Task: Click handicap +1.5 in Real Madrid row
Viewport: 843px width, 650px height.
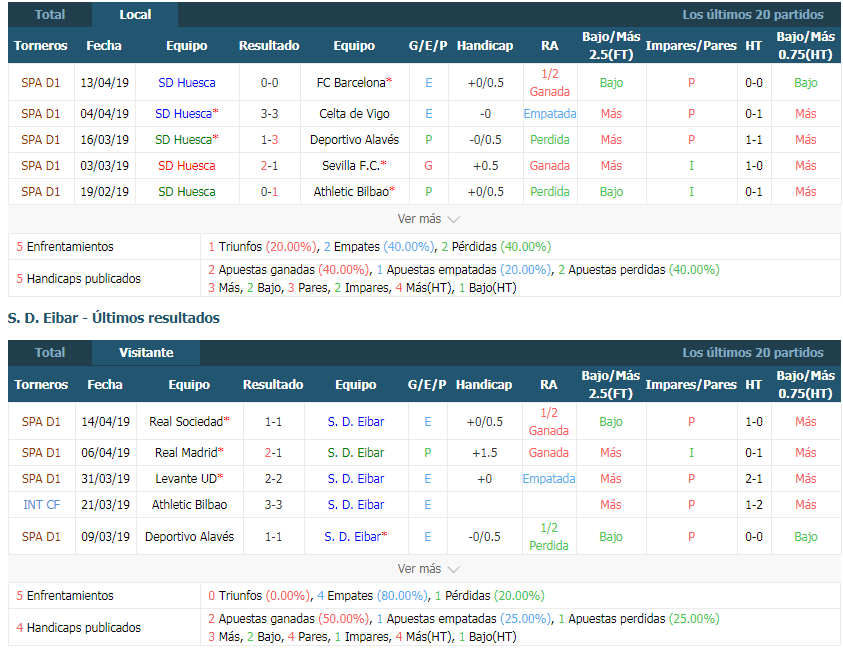Action: point(484,453)
